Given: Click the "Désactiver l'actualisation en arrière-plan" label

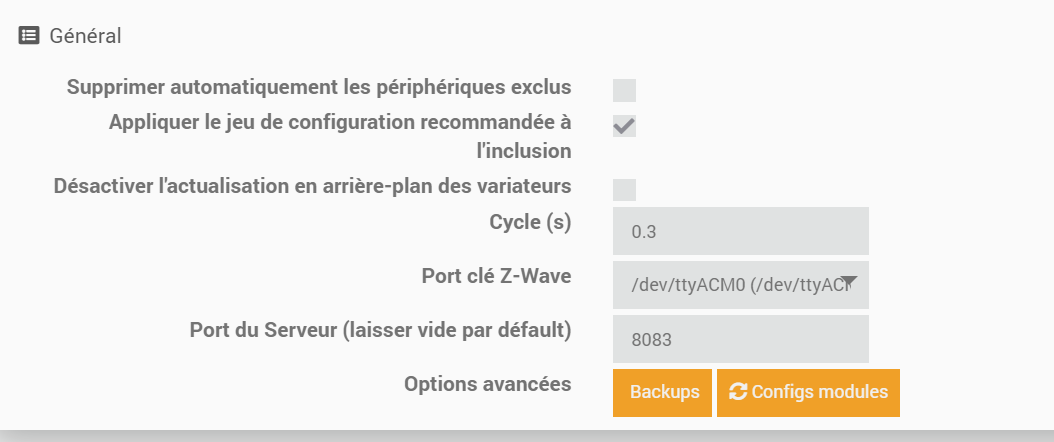Looking at the screenshot, I should [x=313, y=185].
